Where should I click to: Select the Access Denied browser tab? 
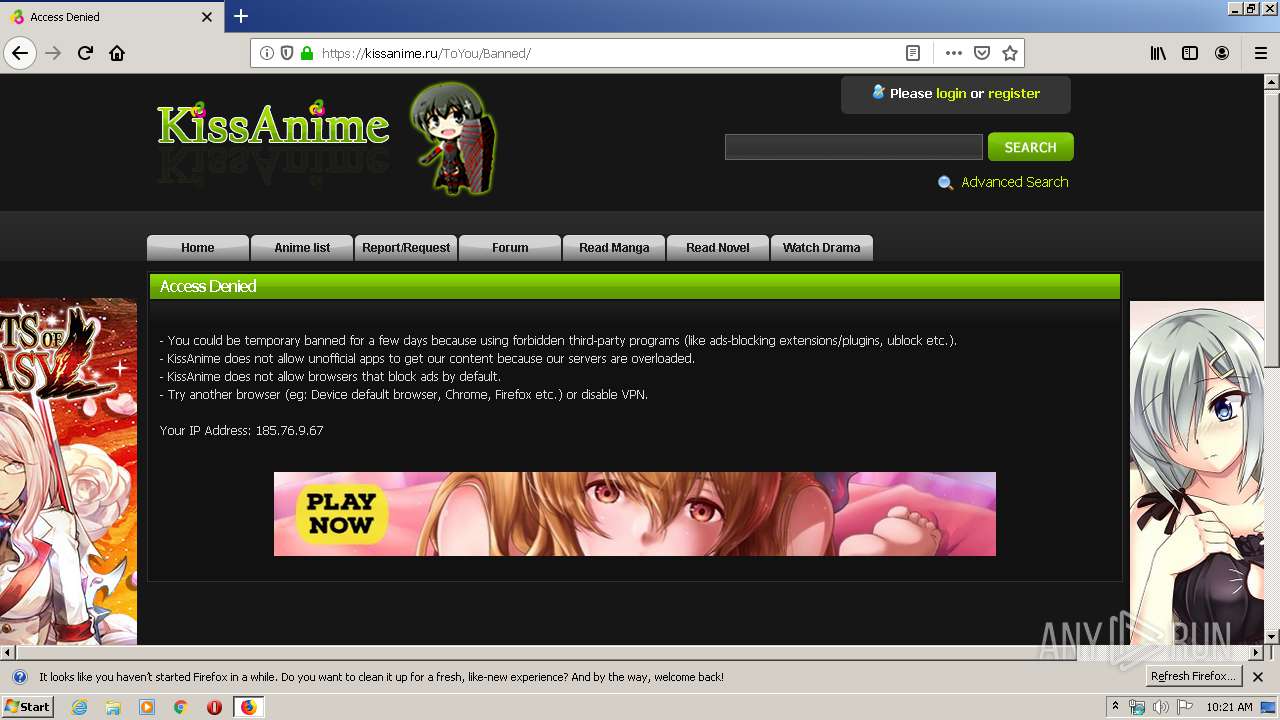coord(112,17)
